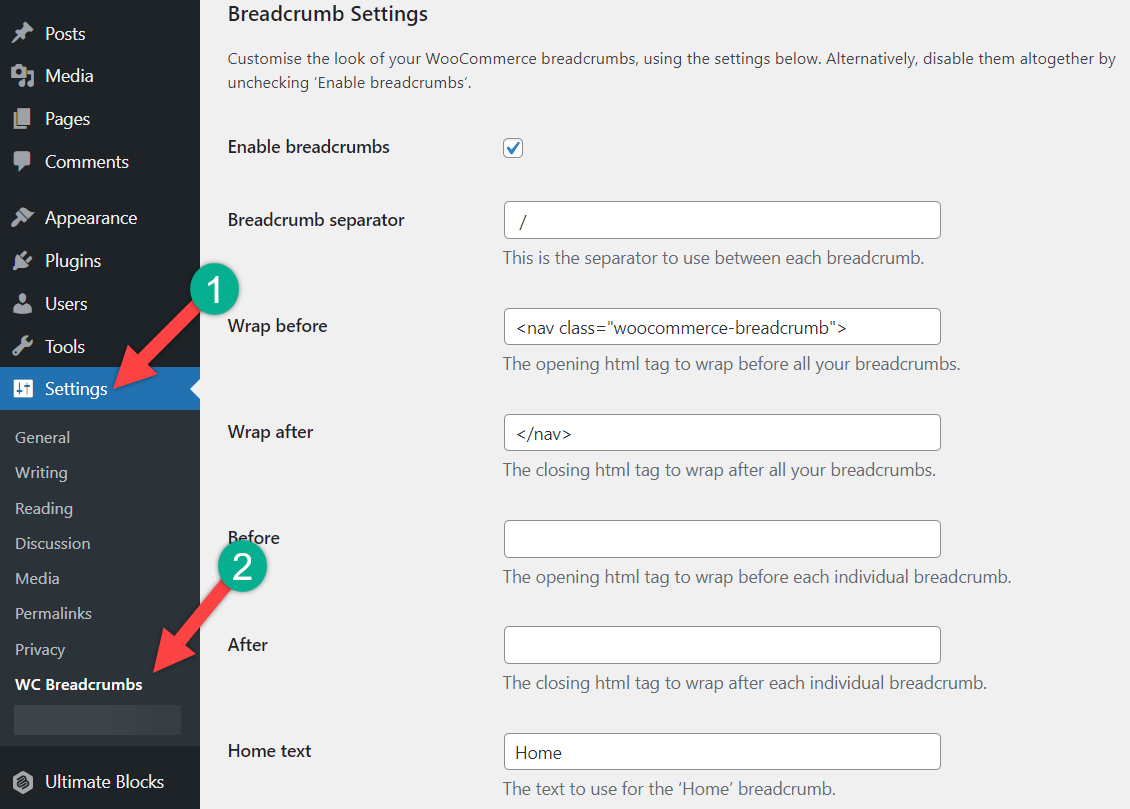Click the After field label
The image size is (1130, 809).
pos(248,645)
